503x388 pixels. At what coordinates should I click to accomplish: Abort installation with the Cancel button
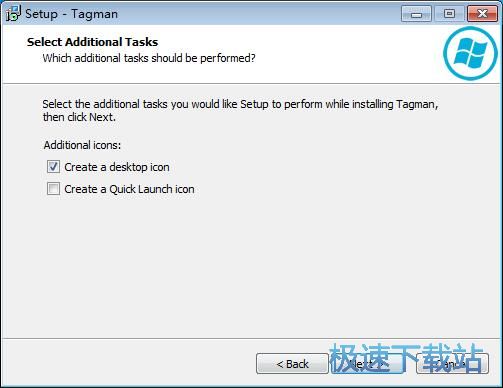pyautogui.click(x=453, y=364)
